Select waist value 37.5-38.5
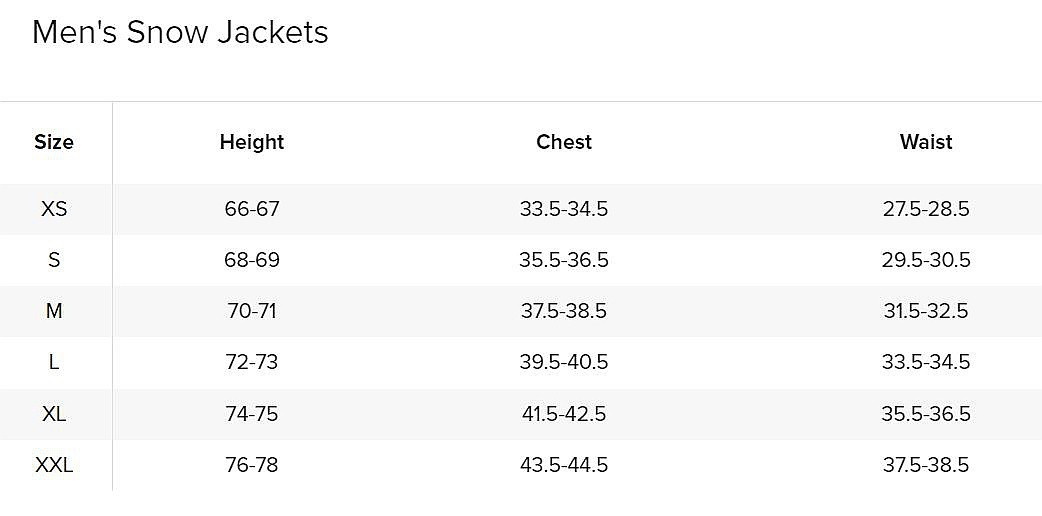The width and height of the screenshot is (1042, 516). click(926, 465)
